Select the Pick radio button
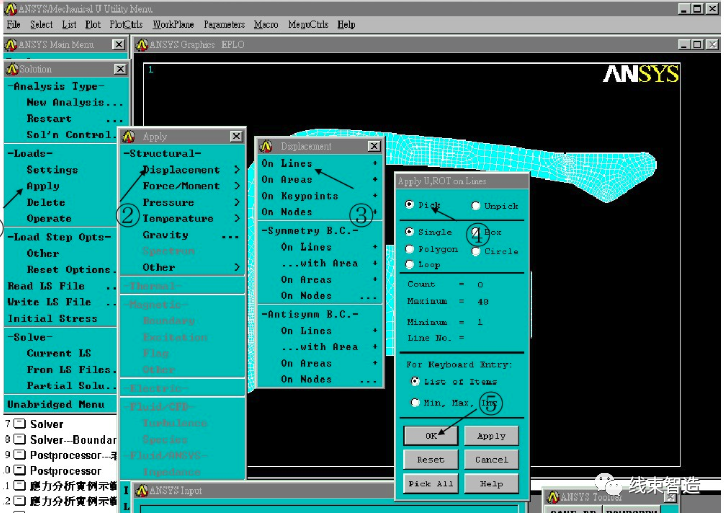Screen dimensions: 724x518 pyautogui.click(x=409, y=204)
